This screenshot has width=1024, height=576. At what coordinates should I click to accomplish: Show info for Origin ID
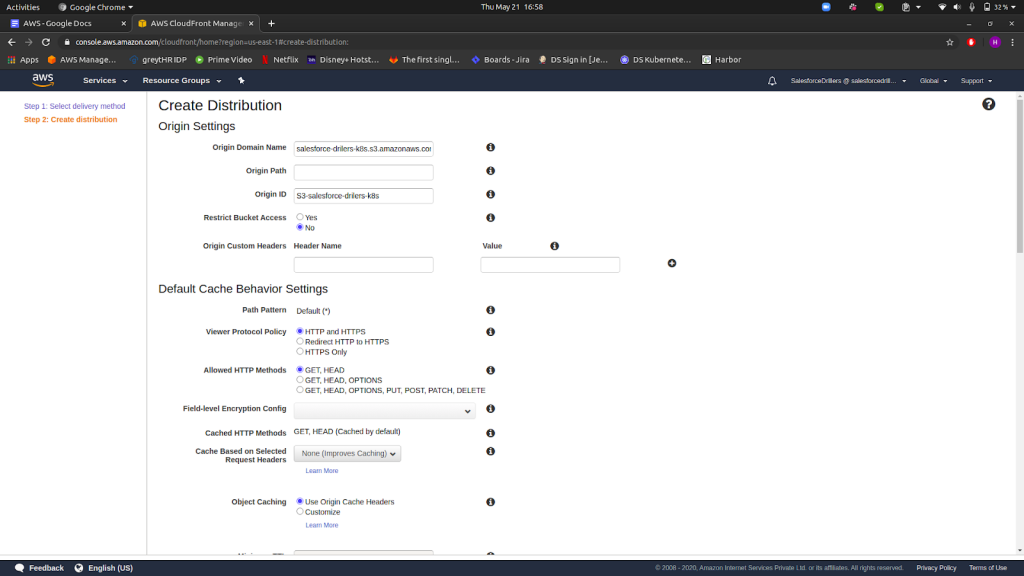pyautogui.click(x=490, y=195)
